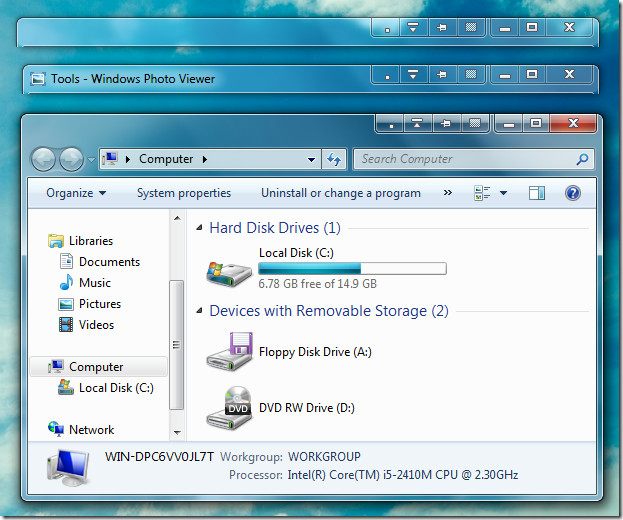This screenshot has height=520, width=623.
Task: Click the dot button in top untitled window
Action: (387, 28)
